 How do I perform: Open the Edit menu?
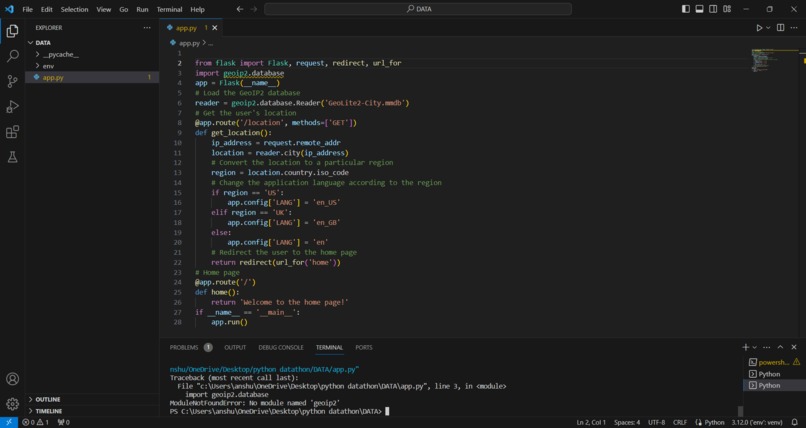[x=47, y=9]
